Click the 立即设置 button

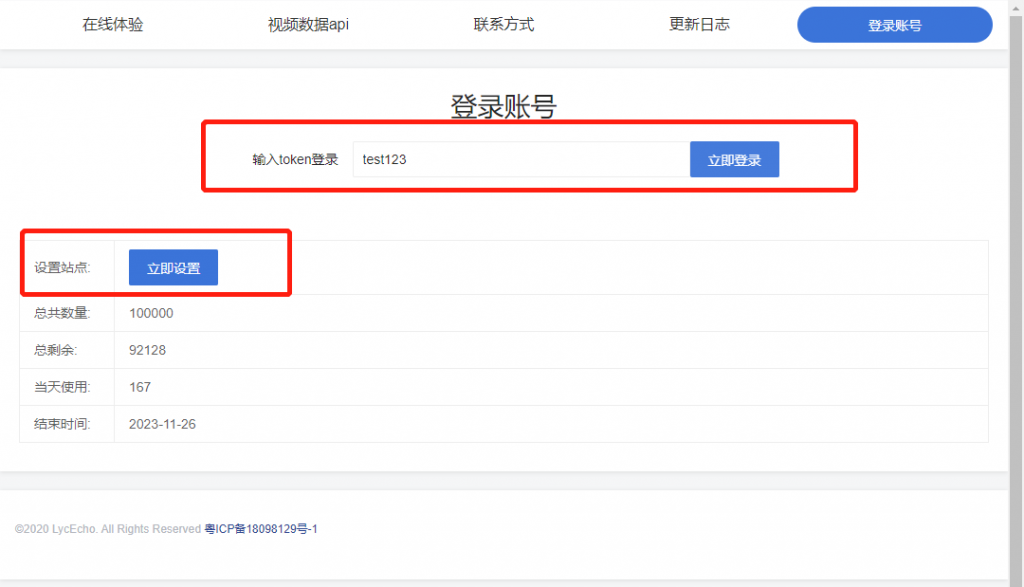(x=173, y=268)
